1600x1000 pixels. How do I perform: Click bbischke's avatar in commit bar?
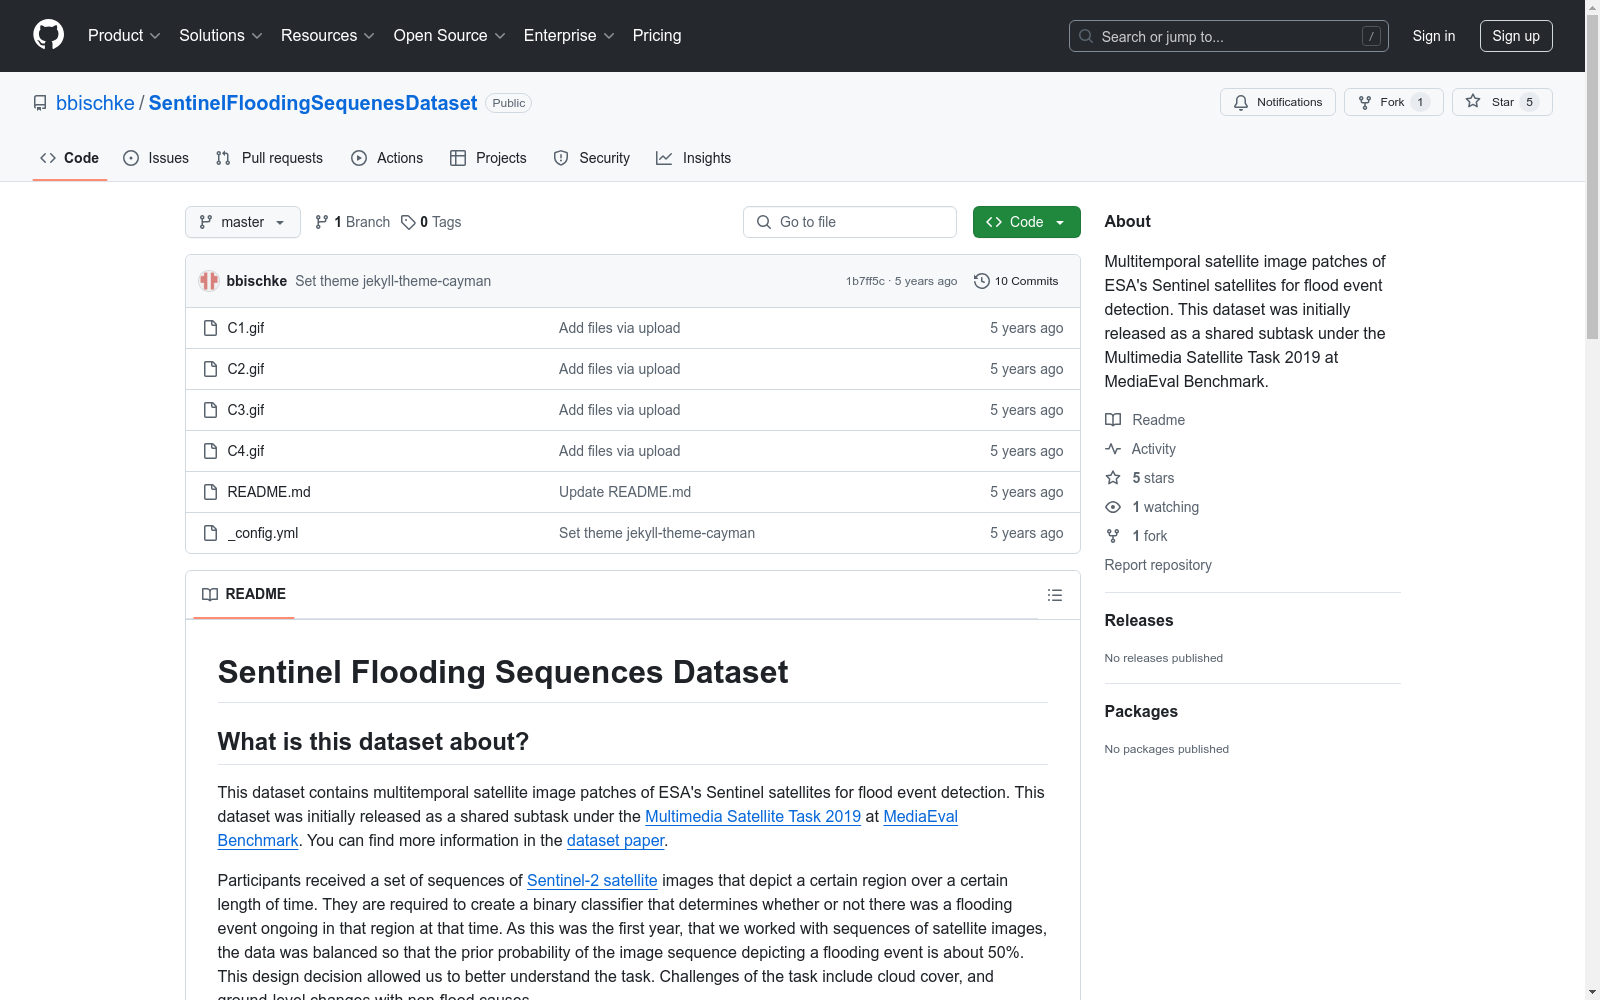(209, 281)
